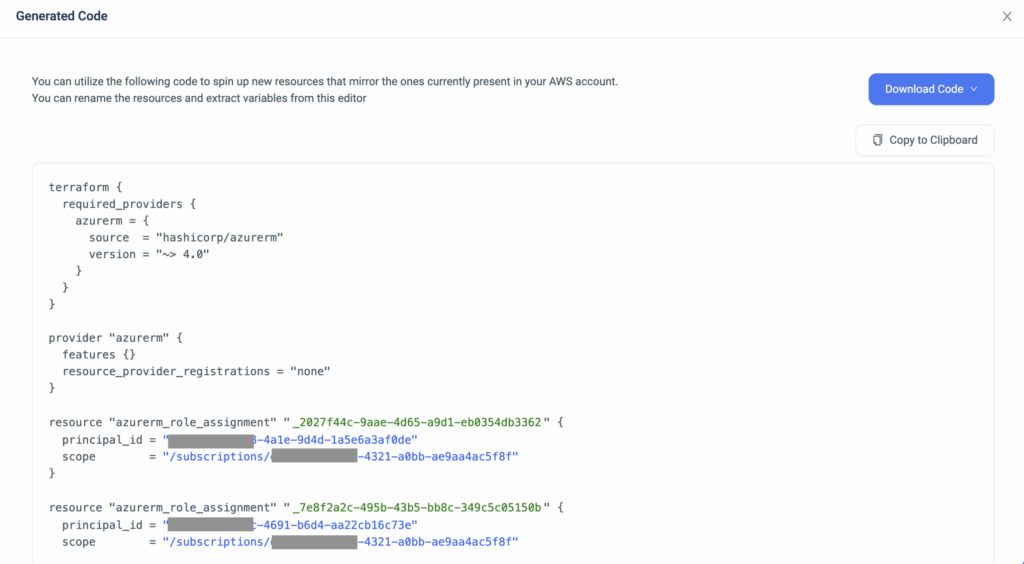
Task: Click the first principal_id value ending 1a5e6a3af0de
Action: [x=290, y=439]
